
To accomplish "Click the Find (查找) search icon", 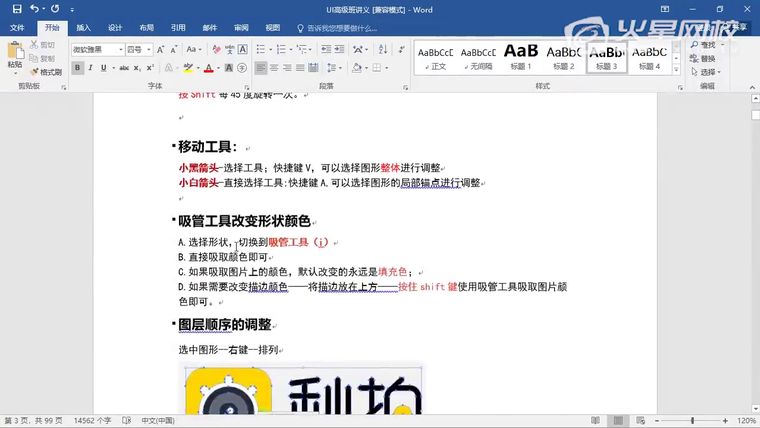I will coord(705,45).
